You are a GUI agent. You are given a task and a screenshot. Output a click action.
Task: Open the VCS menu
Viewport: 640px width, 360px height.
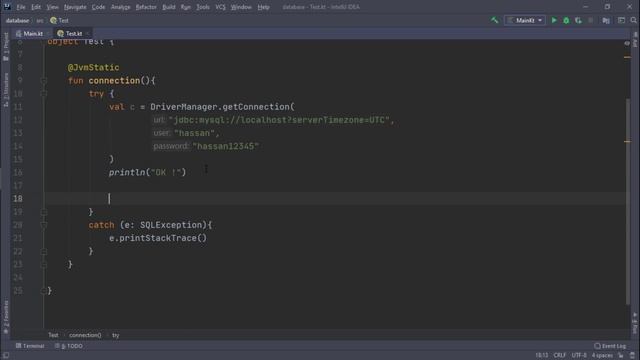click(x=220, y=7)
